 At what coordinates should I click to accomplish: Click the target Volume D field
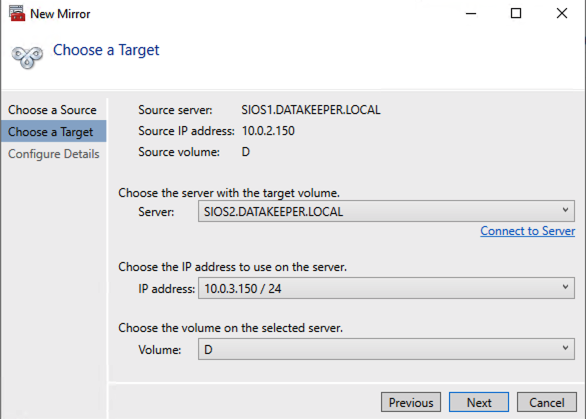(x=386, y=349)
